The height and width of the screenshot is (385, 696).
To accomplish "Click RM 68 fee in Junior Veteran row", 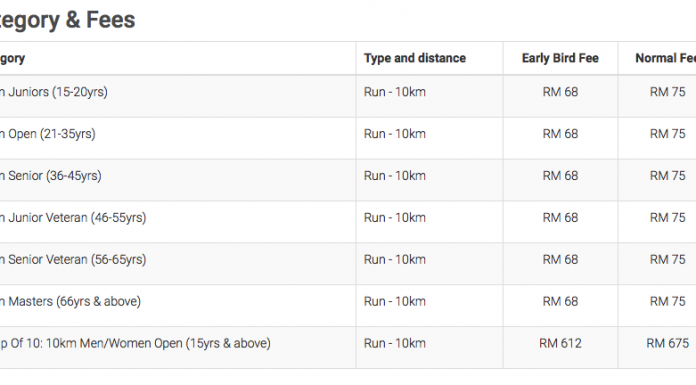I will [560, 218].
